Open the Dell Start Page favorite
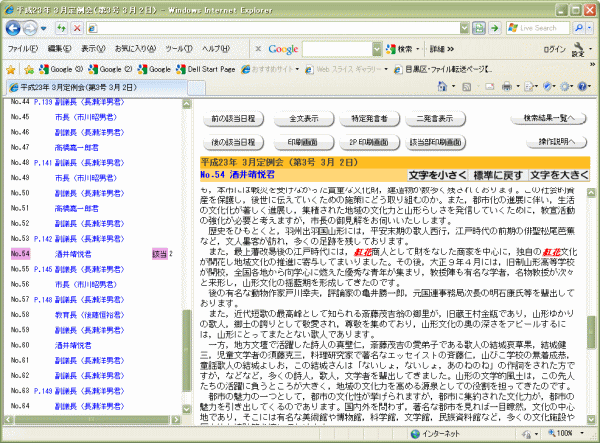This screenshot has width=600, height=443. click(x=206, y=69)
